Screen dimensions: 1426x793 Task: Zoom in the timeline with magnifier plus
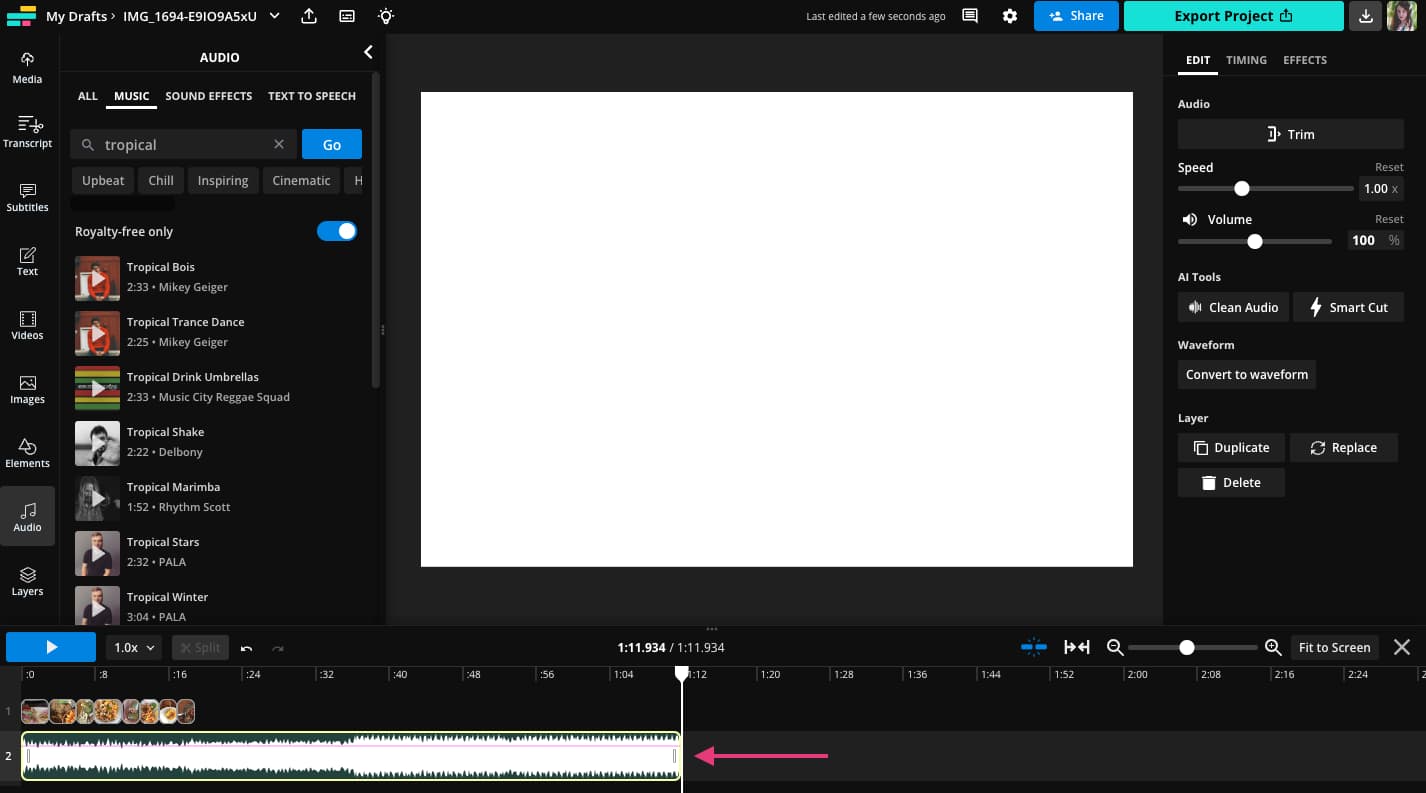(1273, 647)
